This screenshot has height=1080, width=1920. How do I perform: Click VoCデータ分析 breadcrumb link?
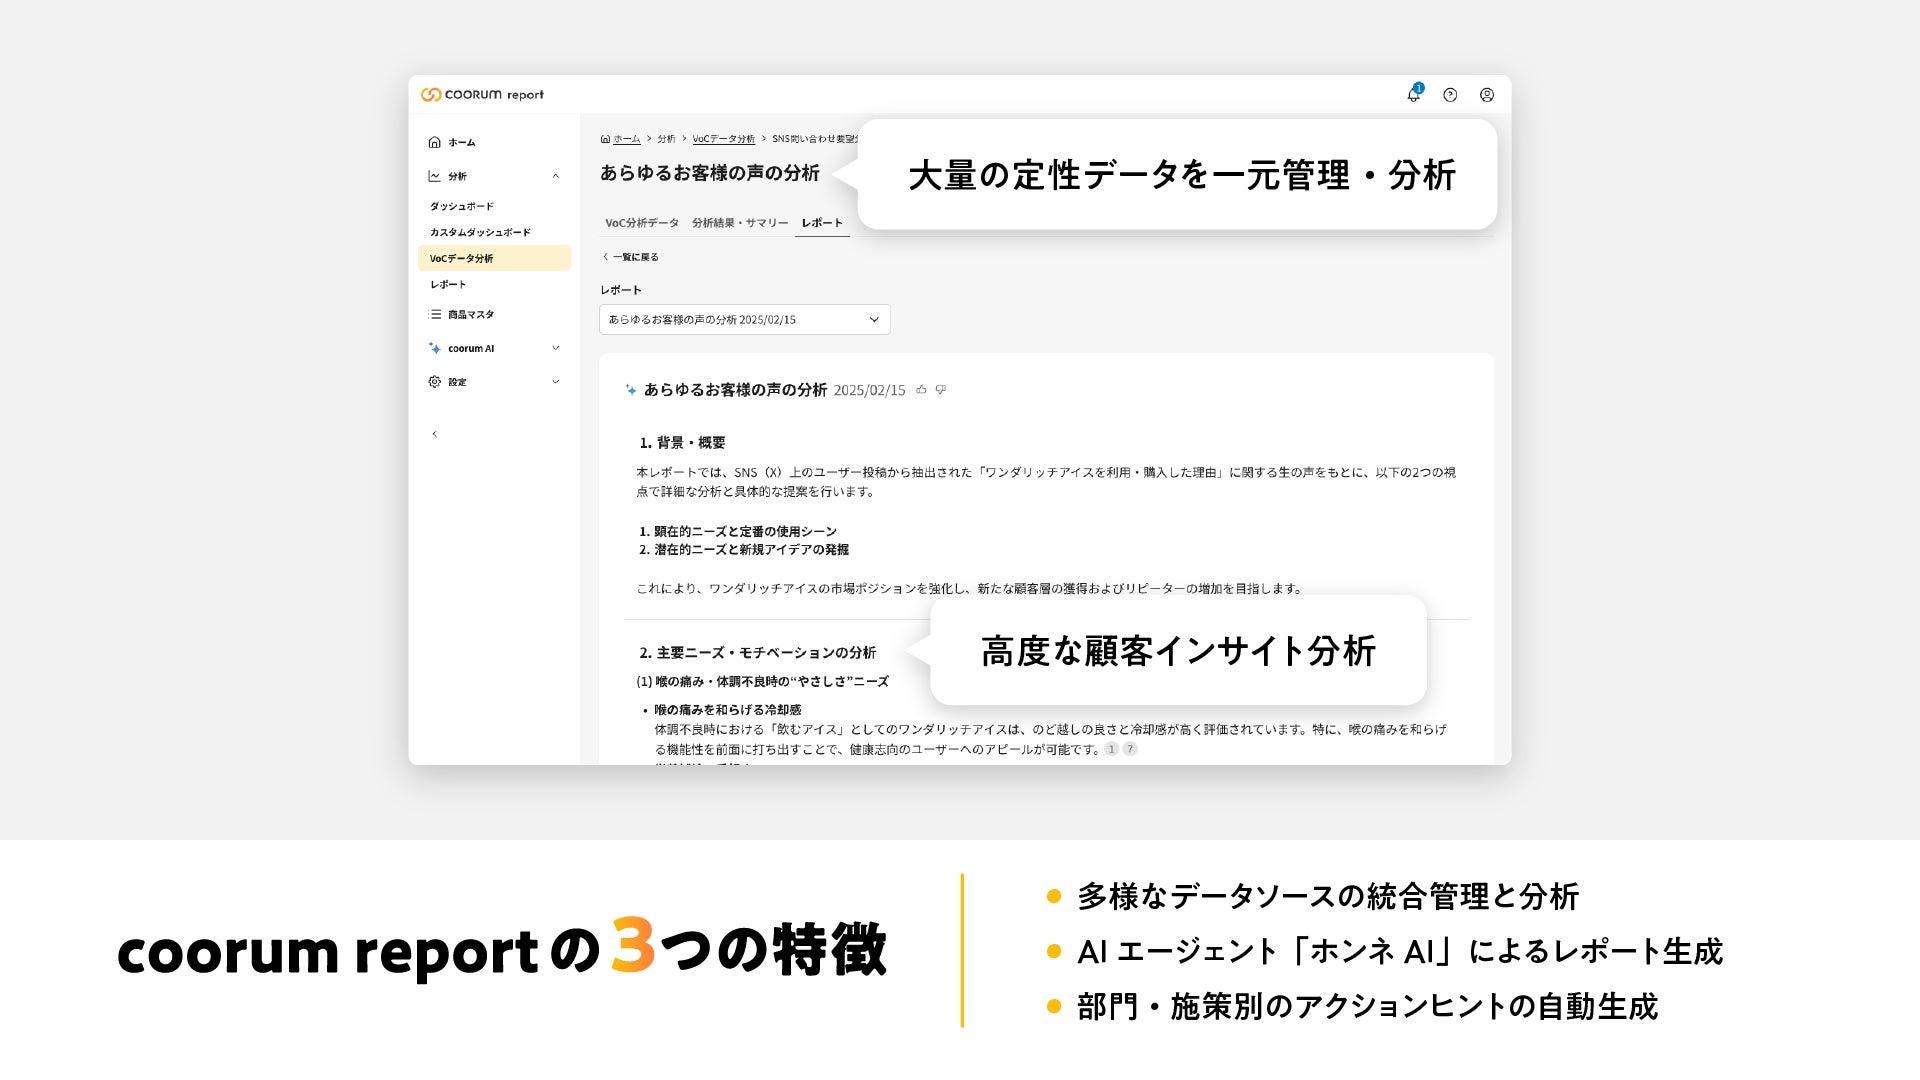[x=723, y=139]
